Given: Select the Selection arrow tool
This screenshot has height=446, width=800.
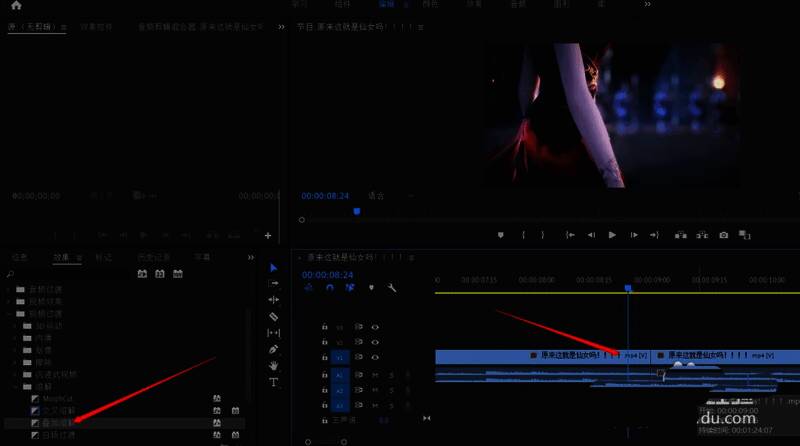Looking at the screenshot, I should coord(274,268).
